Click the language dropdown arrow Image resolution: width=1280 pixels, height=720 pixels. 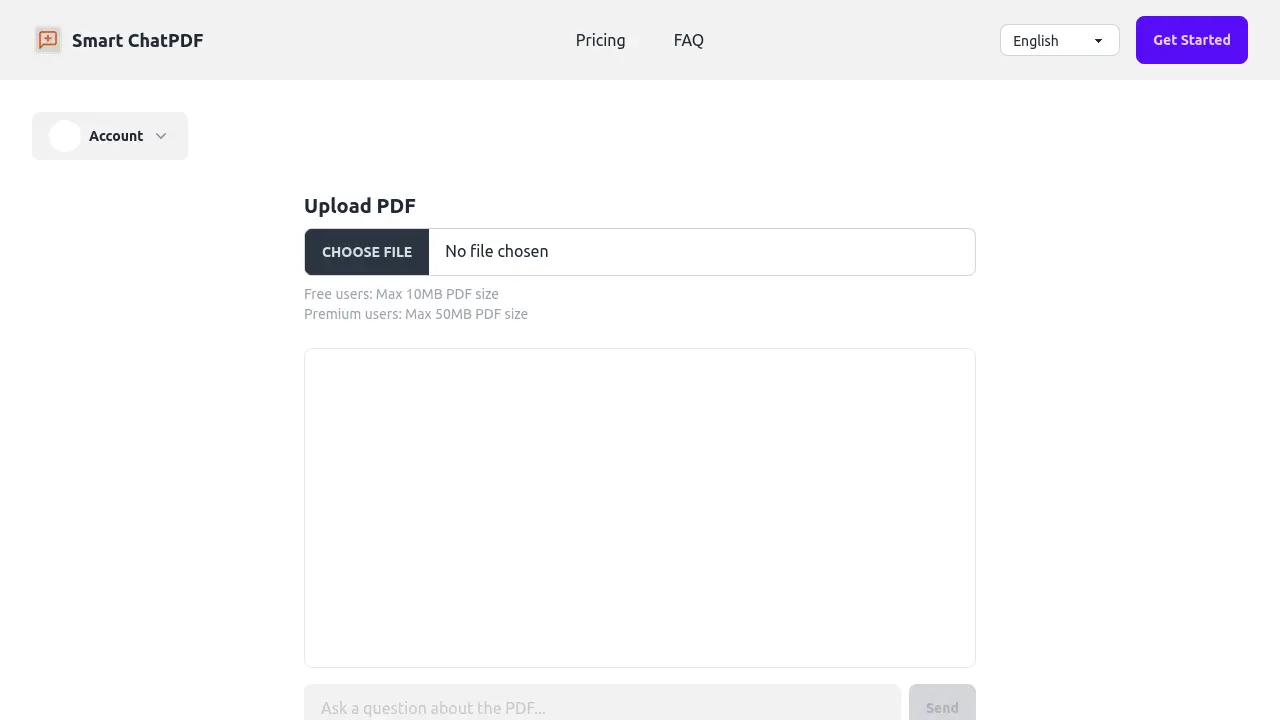tap(1097, 40)
